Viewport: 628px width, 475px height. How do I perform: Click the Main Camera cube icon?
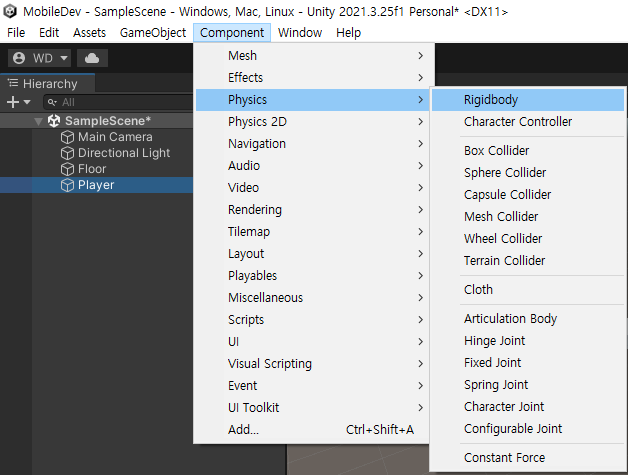(x=67, y=137)
